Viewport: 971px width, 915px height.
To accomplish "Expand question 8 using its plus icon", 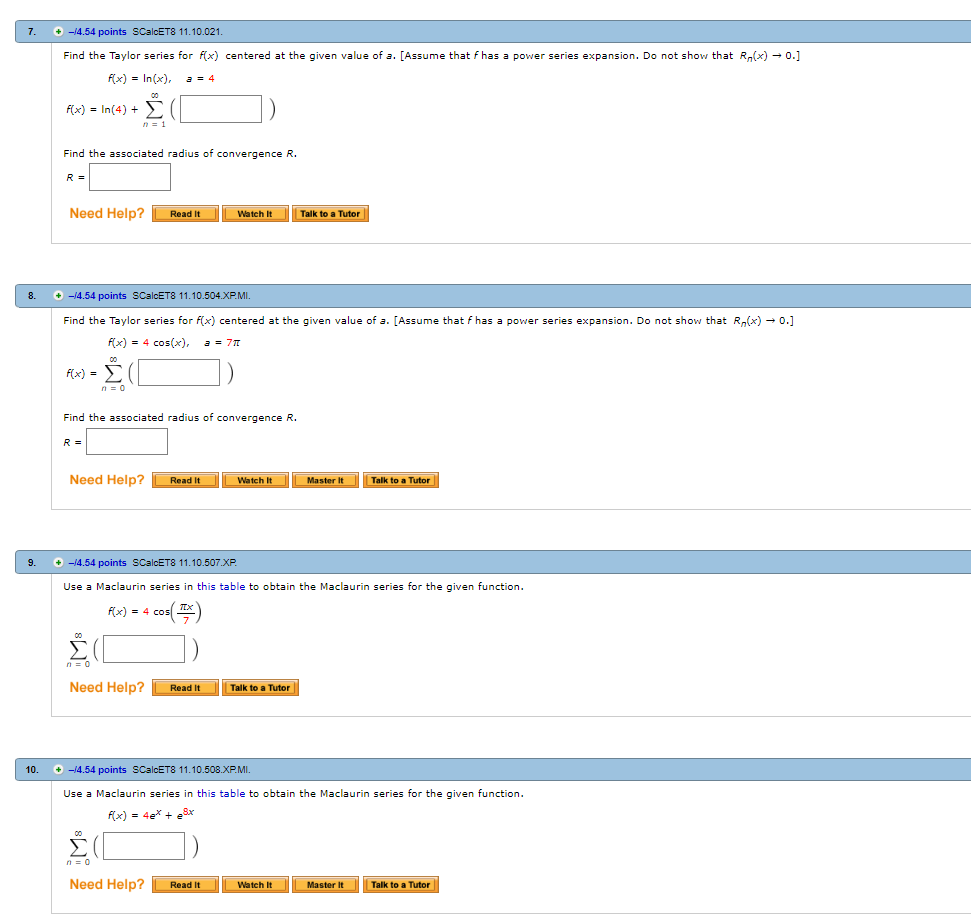I will pyautogui.click(x=56, y=295).
